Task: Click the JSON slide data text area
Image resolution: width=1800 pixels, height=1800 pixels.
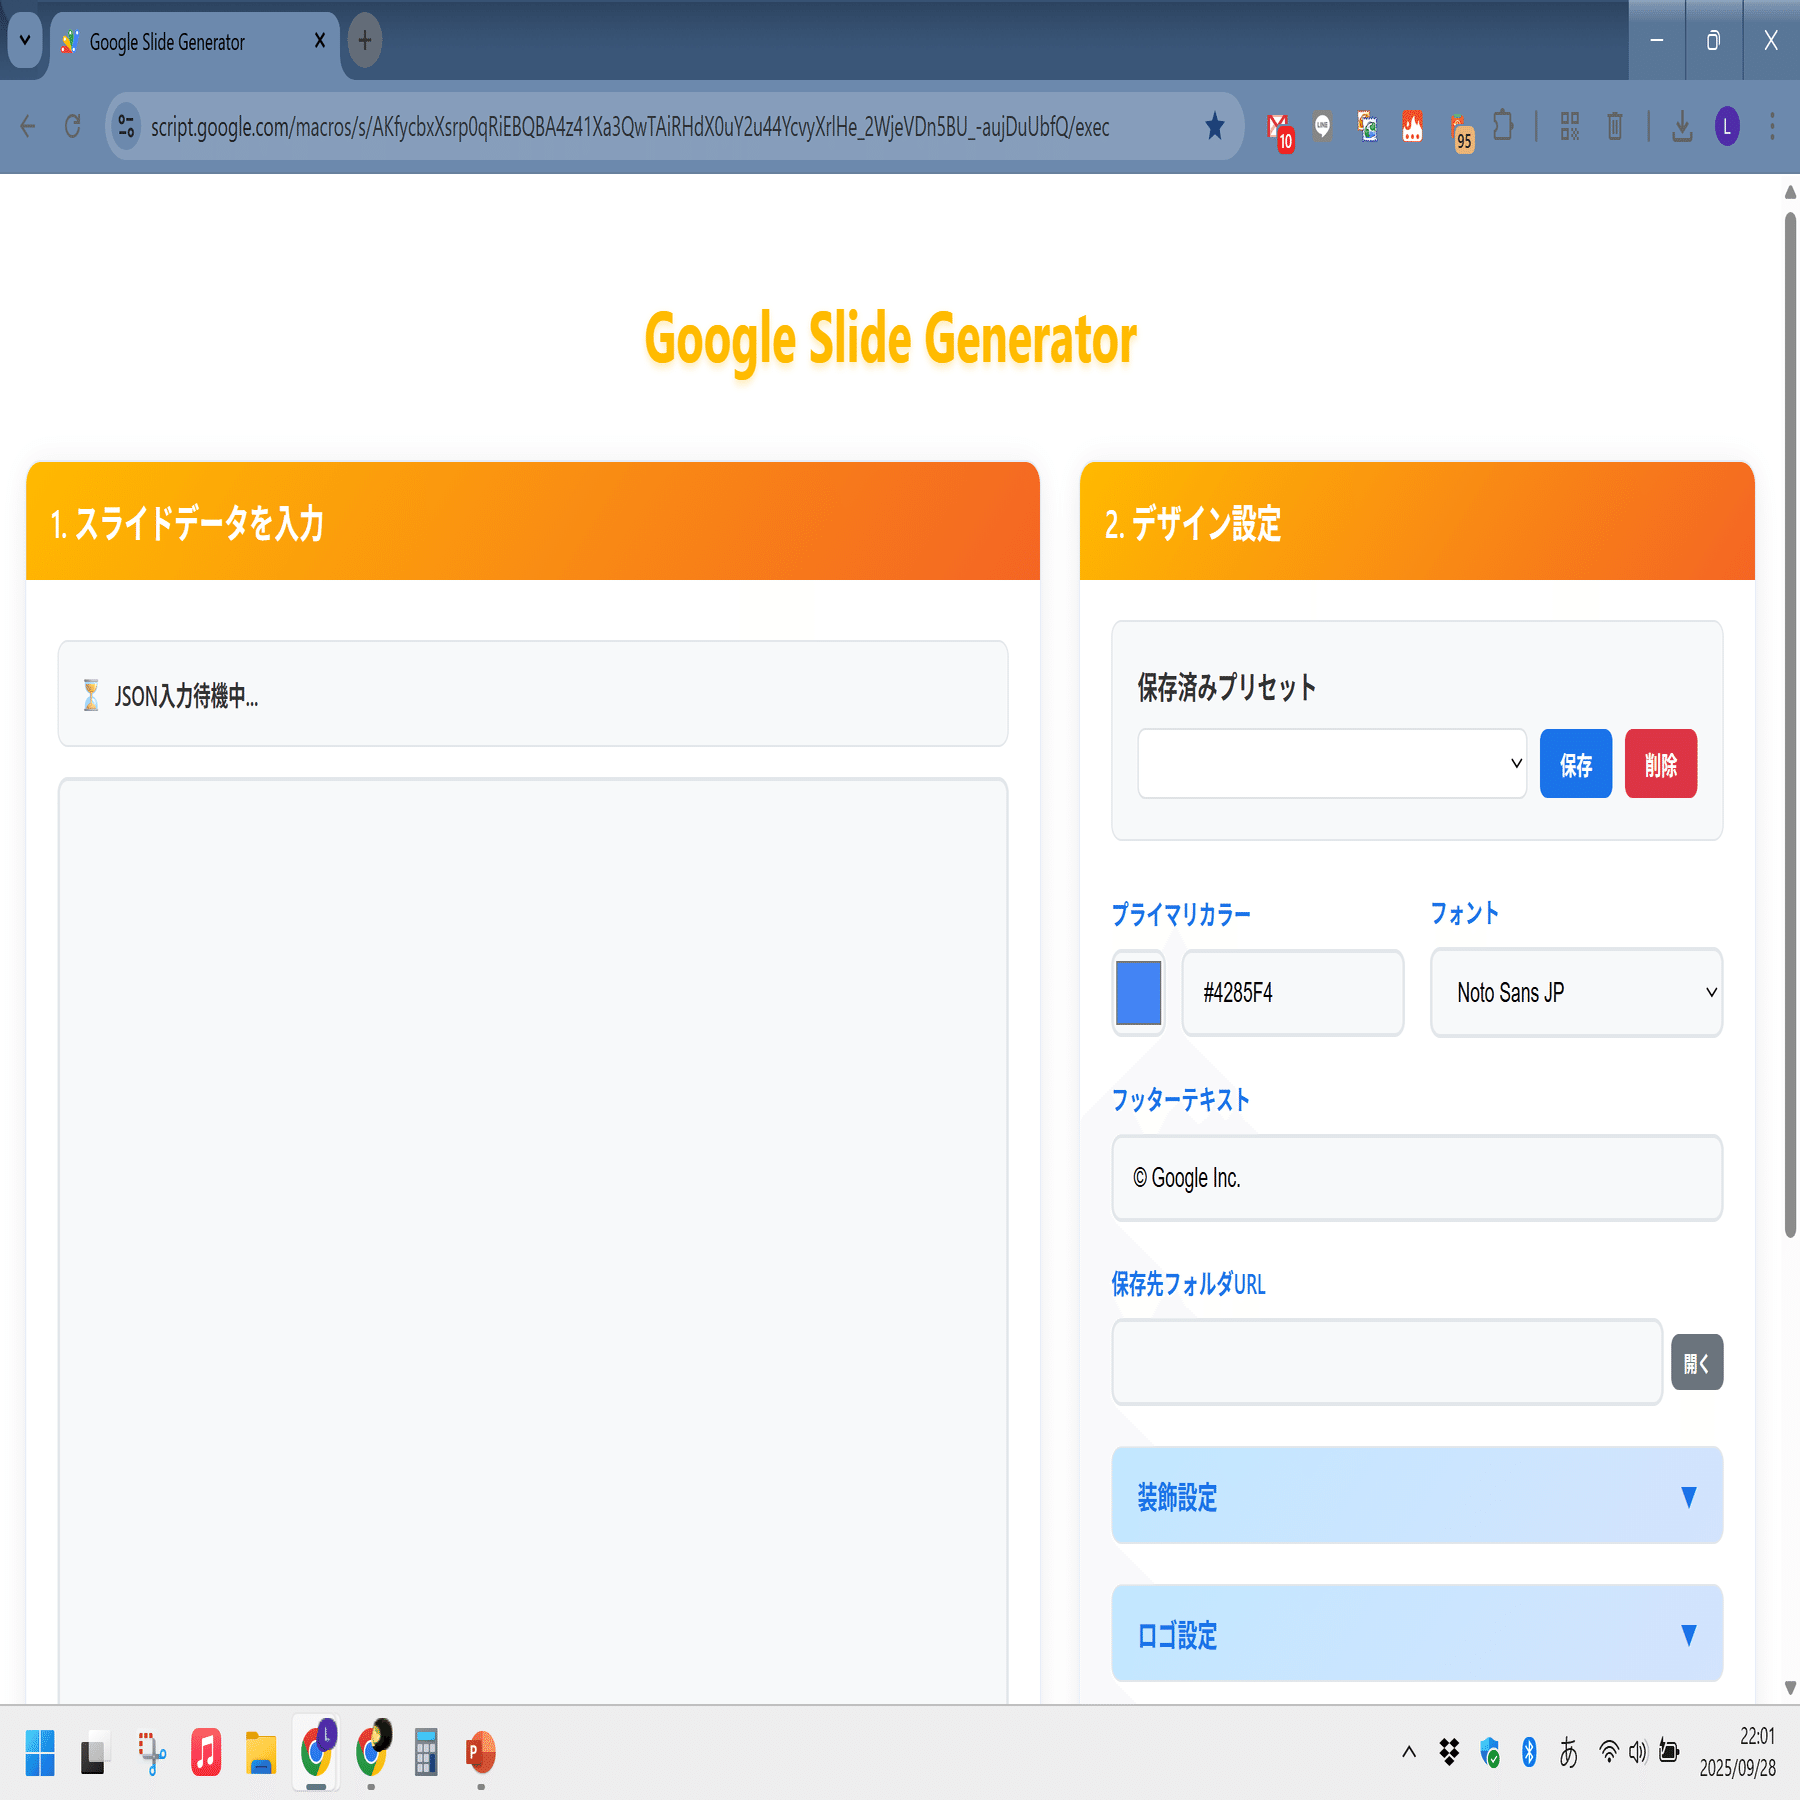Action: tap(533, 1240)
